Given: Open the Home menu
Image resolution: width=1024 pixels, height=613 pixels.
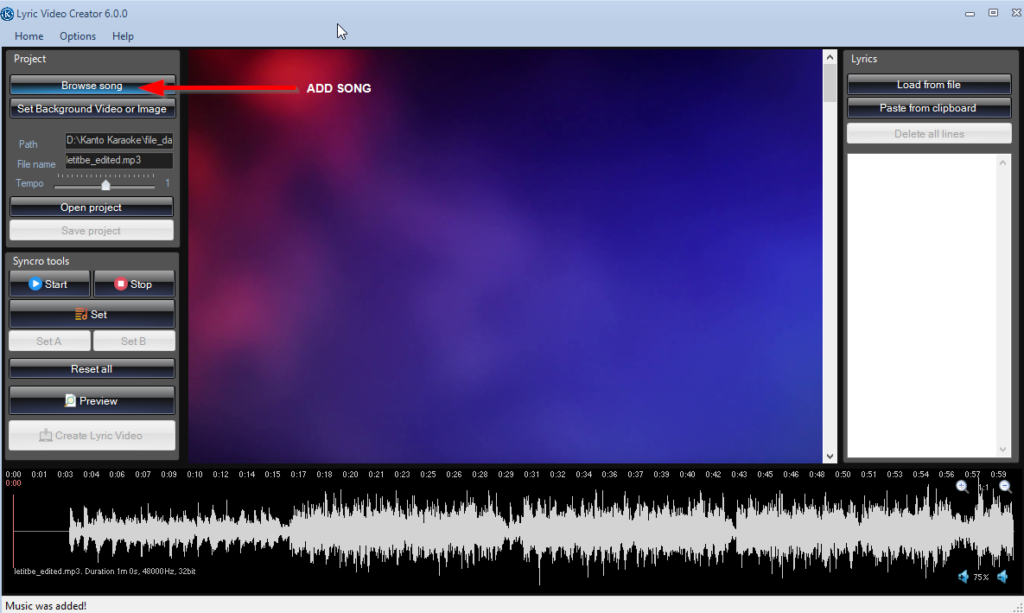Looking at the screenshot, I should click(29, 36).
